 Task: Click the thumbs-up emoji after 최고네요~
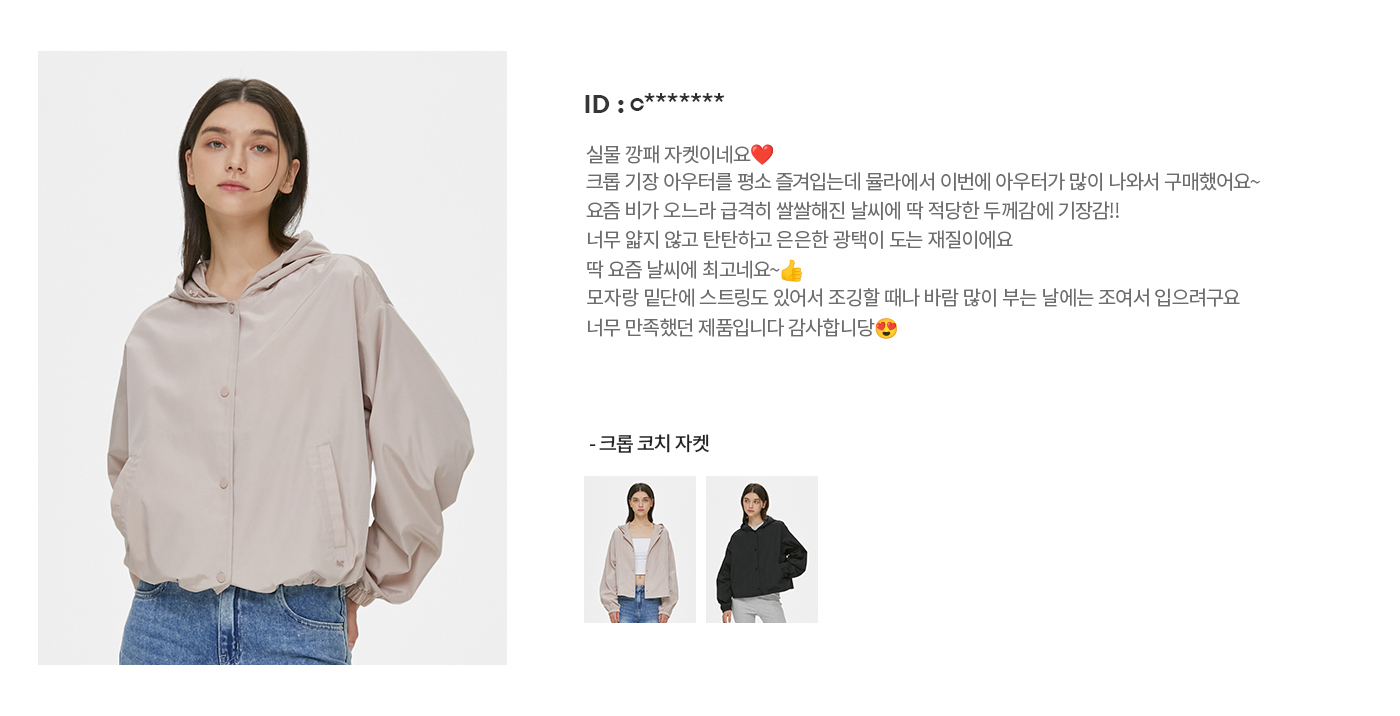pyautogui.click(x=791, y=270)
